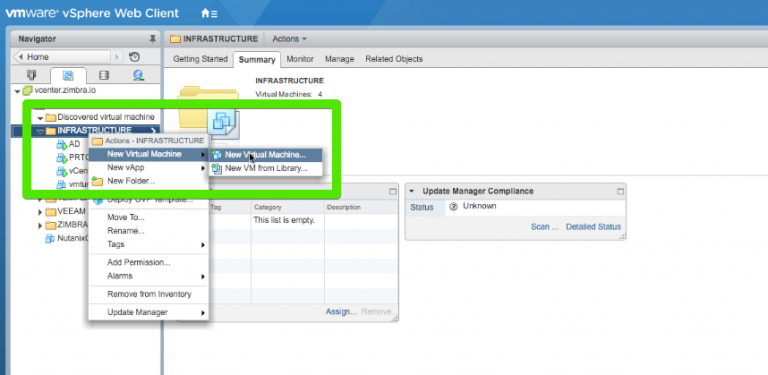Select Remove from Inventory menu item
The height and width of the screenshot is (375, 768).
coord(149,294)
